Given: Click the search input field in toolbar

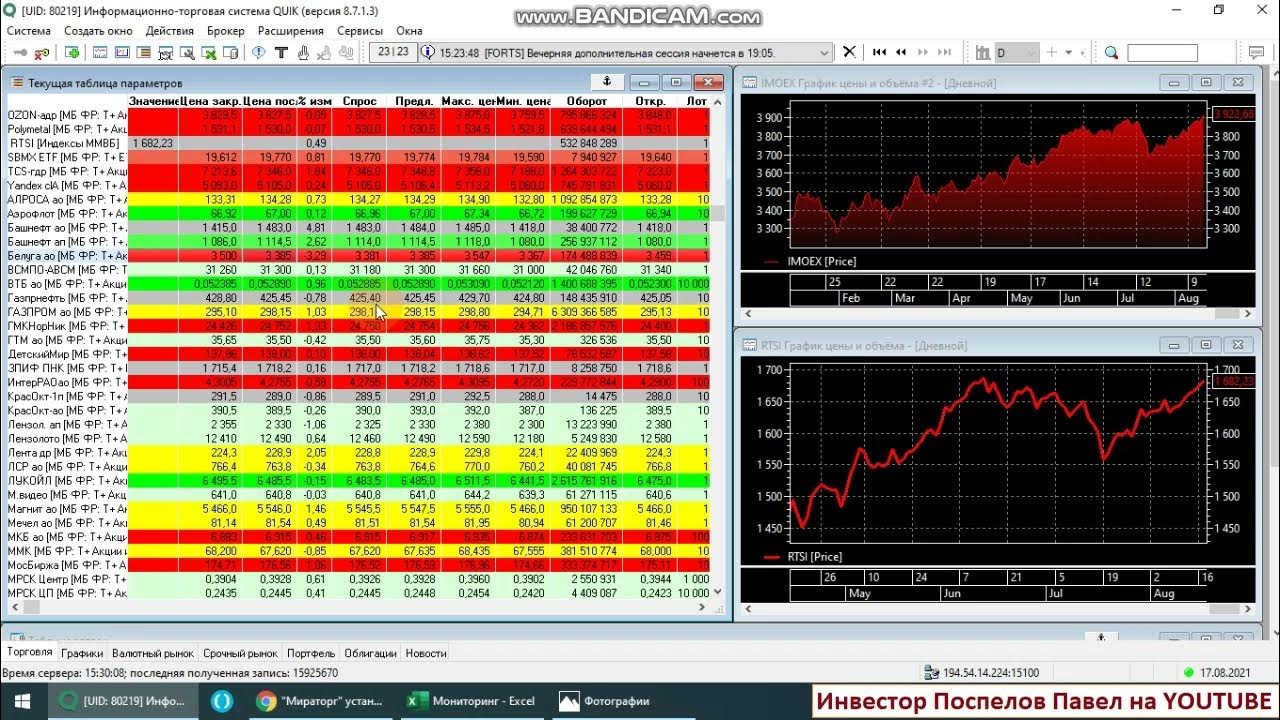Looking at the screenshot, I should (x=1162, y=52).
